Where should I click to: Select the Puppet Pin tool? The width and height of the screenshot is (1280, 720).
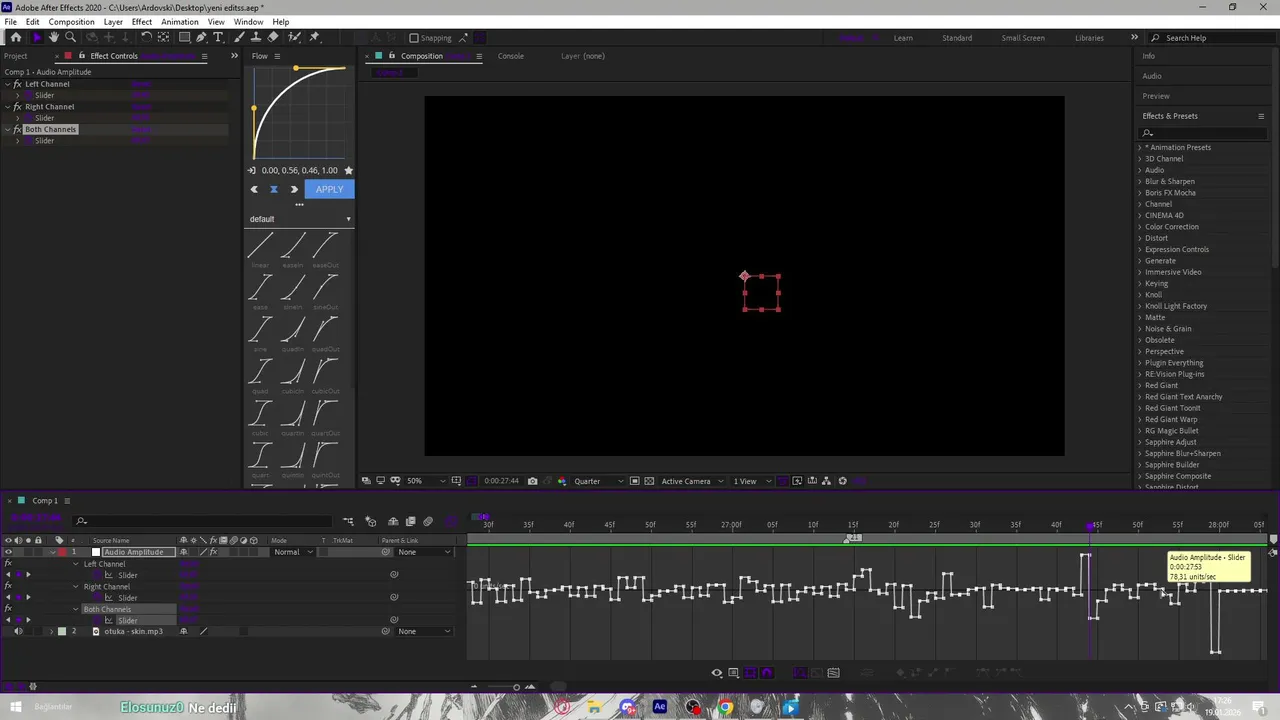[314, 37]
